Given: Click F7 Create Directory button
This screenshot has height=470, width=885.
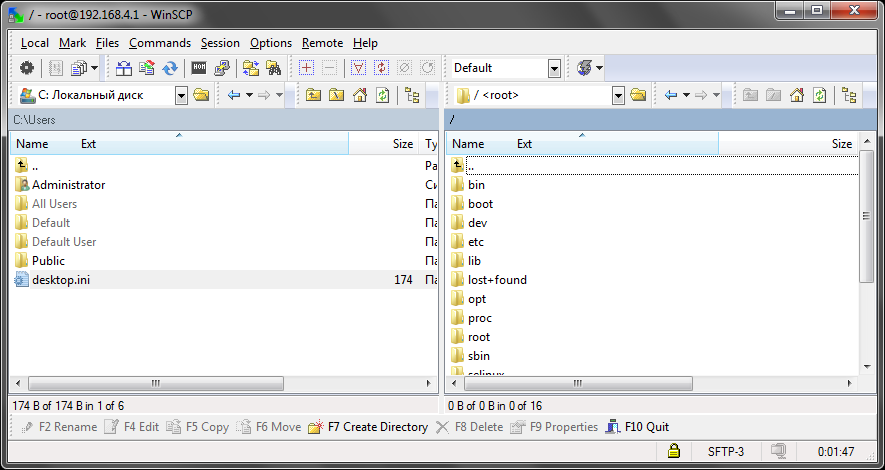Looking at the screenshot, I should tap(368, 427).
